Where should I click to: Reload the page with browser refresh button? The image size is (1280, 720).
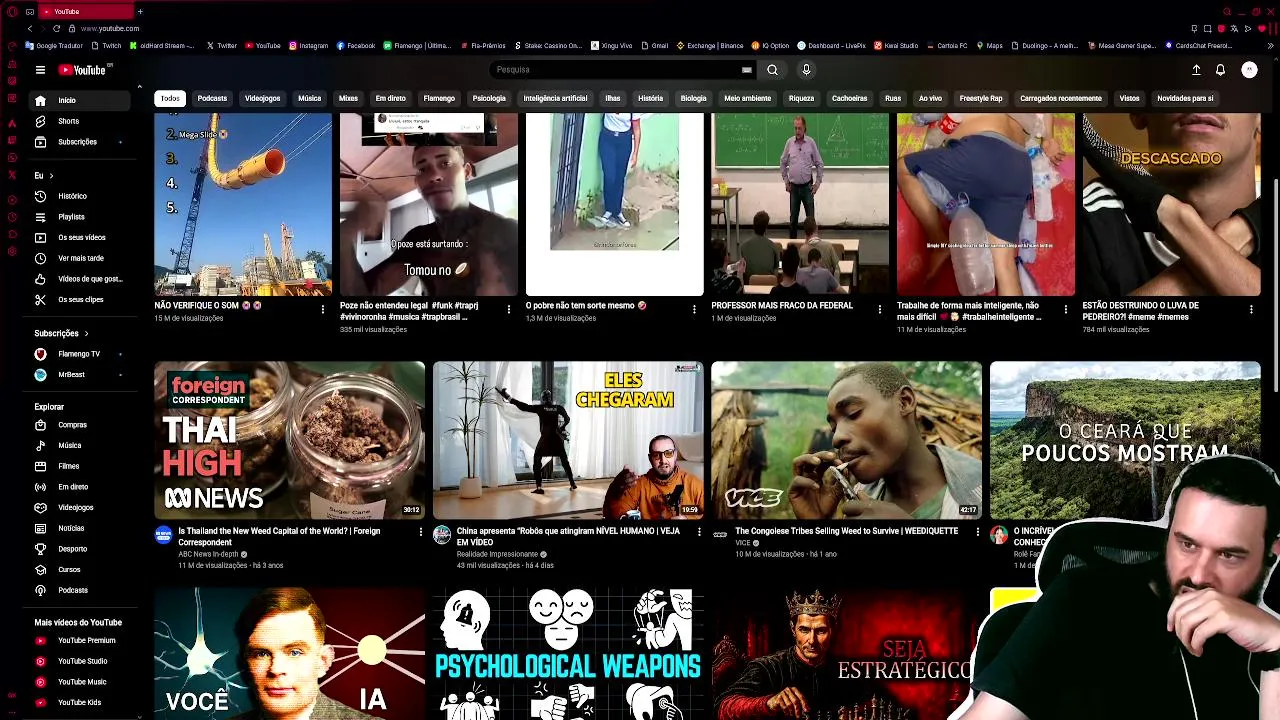click(56, 28)
